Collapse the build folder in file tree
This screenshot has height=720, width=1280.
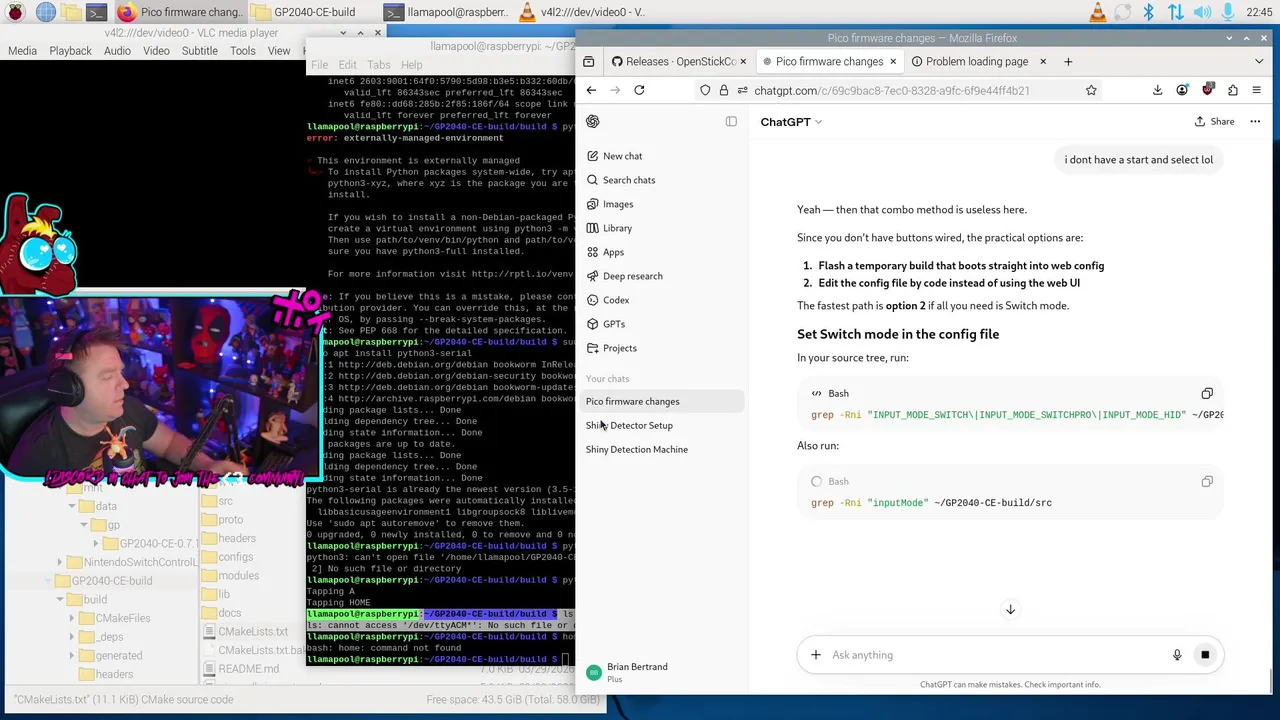60,599
